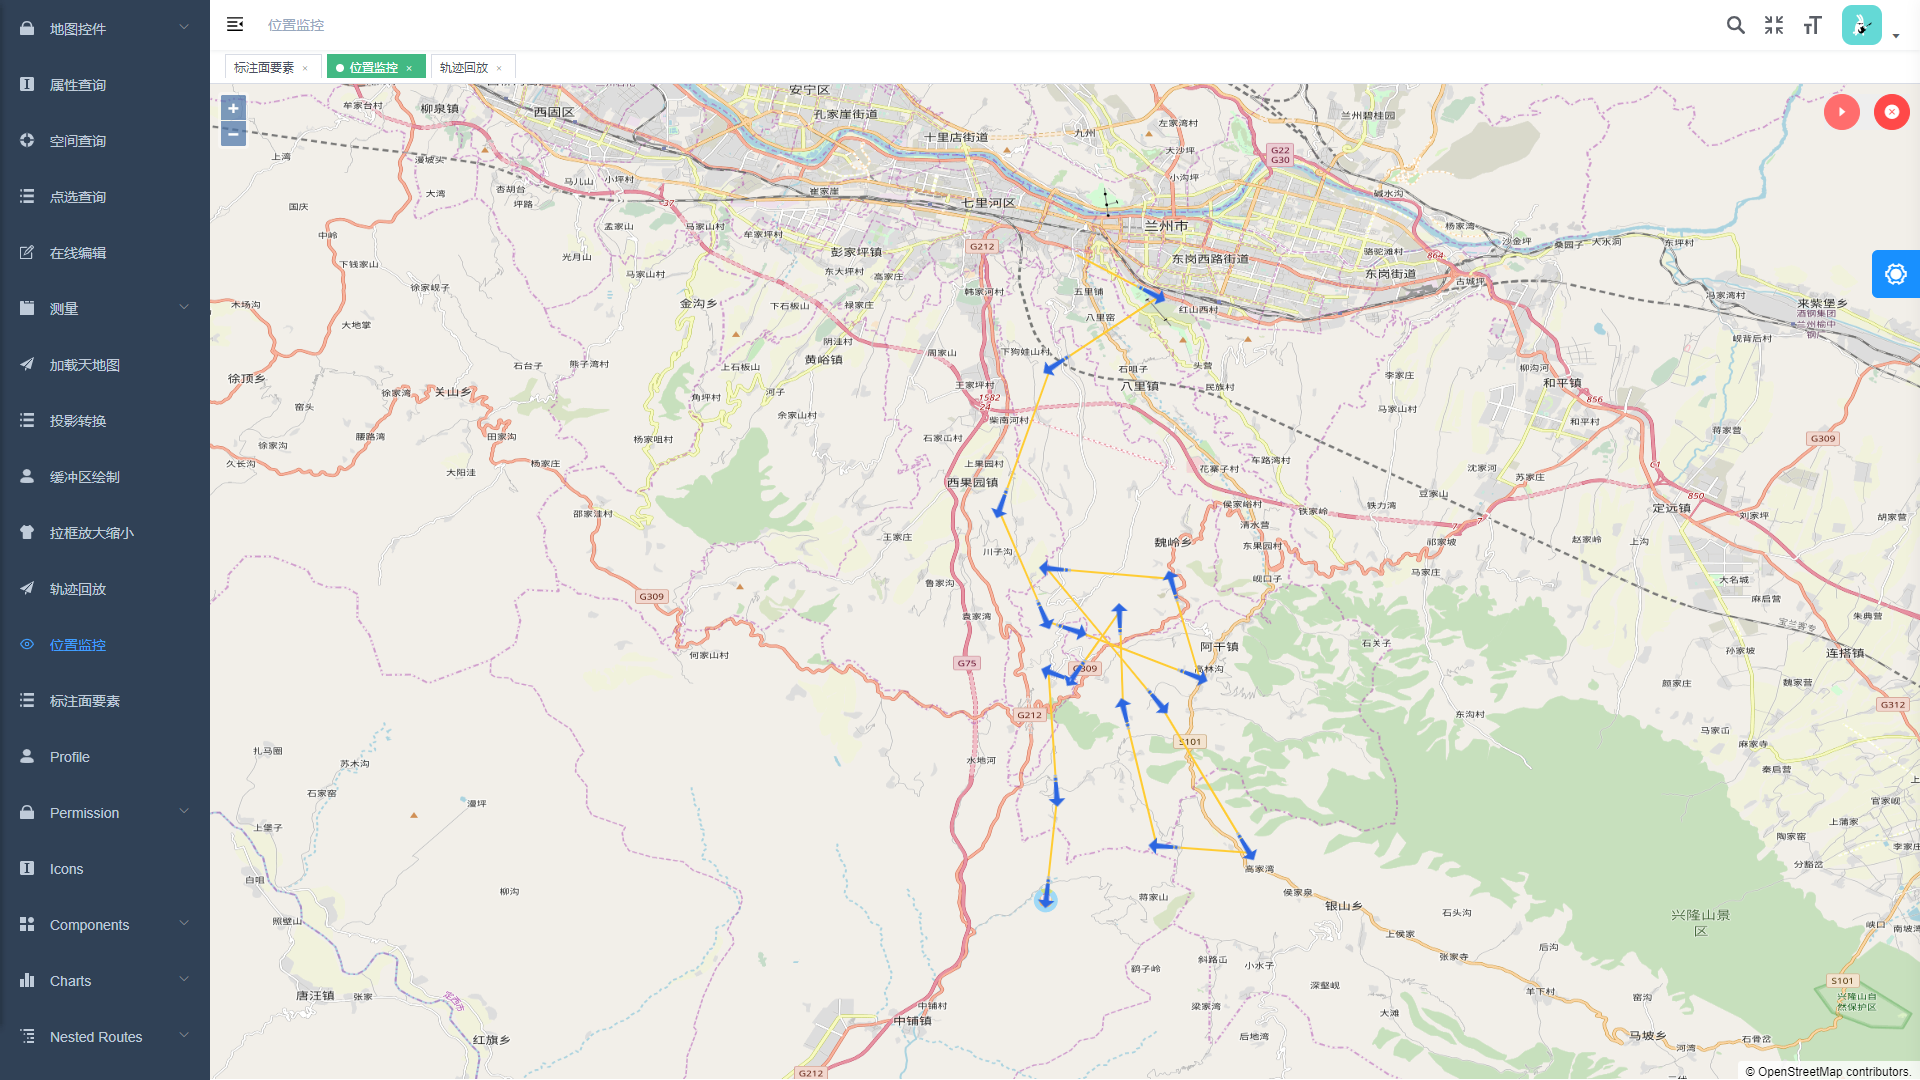The width and height of the screenshot is (1920, 1080).
Task: Click the map zoom-in plus button
Action: tap(233, 108)
